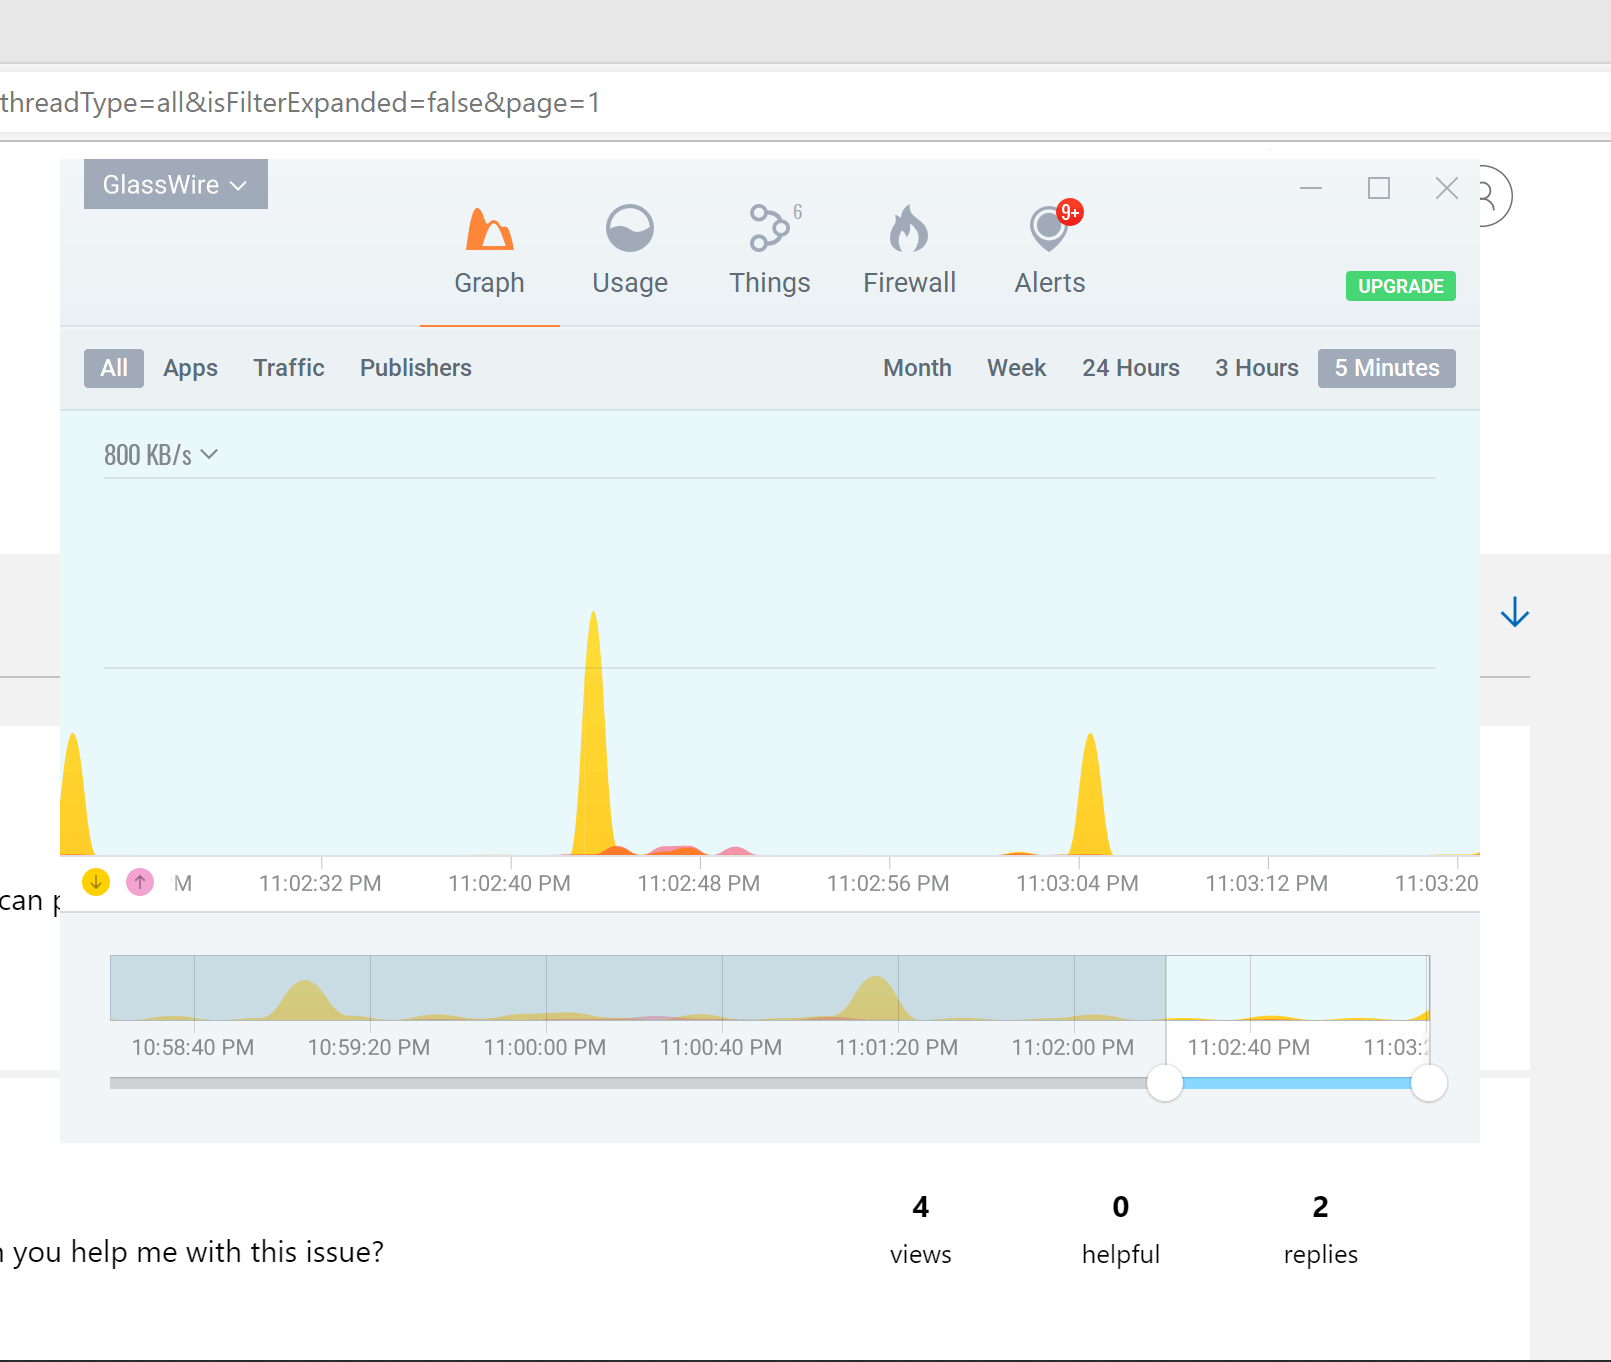The image size is (1611, 1362).
Task: Click the right timeline slider handle
Action: (1429, 1083)
